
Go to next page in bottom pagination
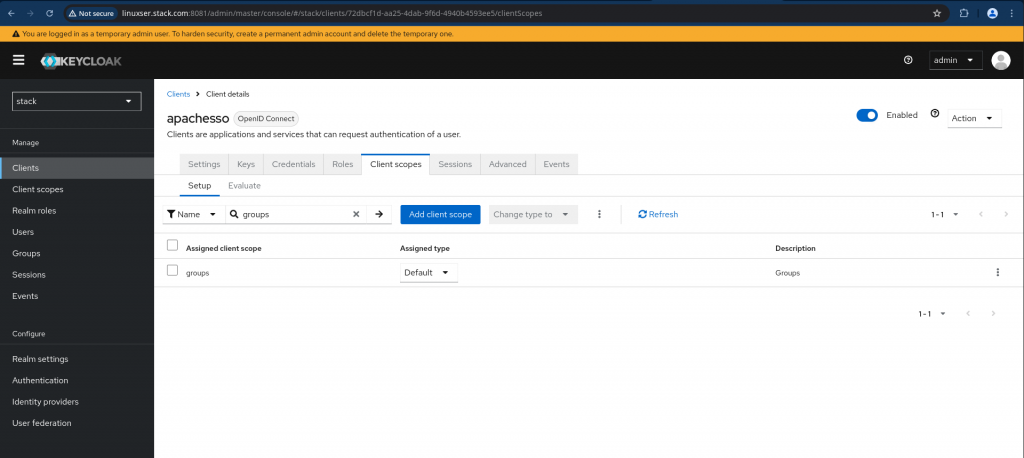[x=993, y=314]
